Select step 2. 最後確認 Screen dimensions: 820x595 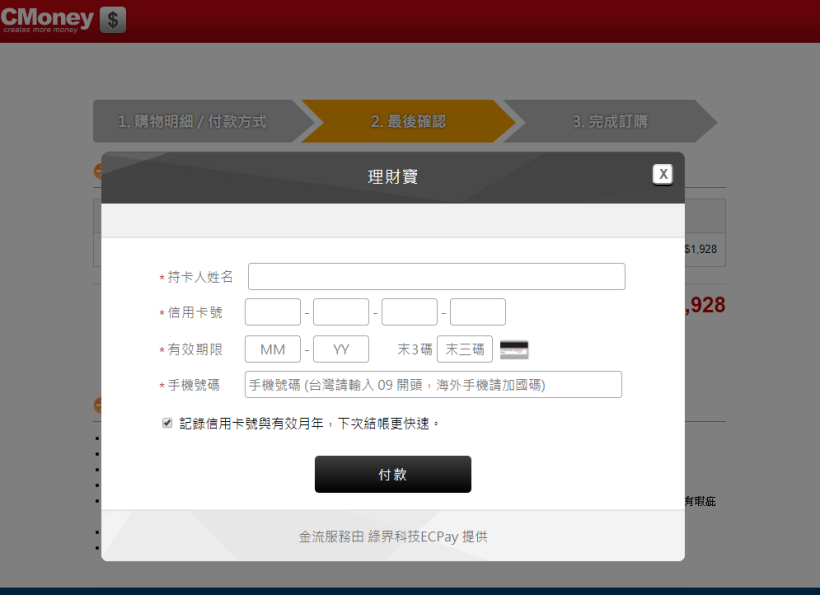(x=408, y=121)
